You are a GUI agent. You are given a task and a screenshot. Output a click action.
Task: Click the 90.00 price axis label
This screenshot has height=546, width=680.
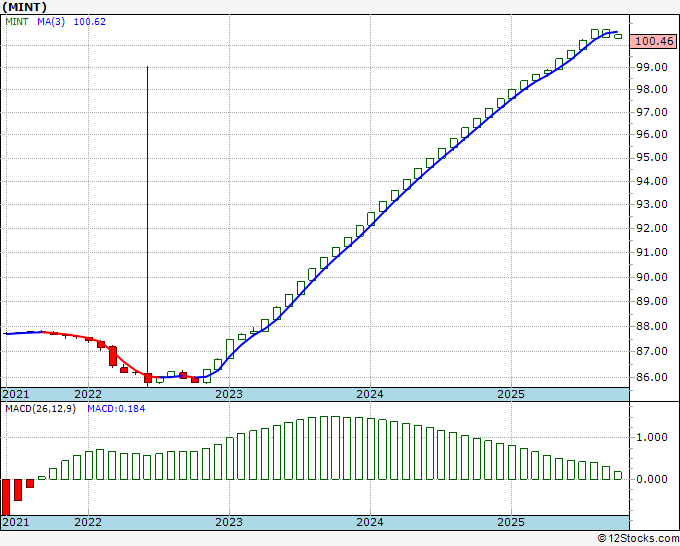coord(651,277)
